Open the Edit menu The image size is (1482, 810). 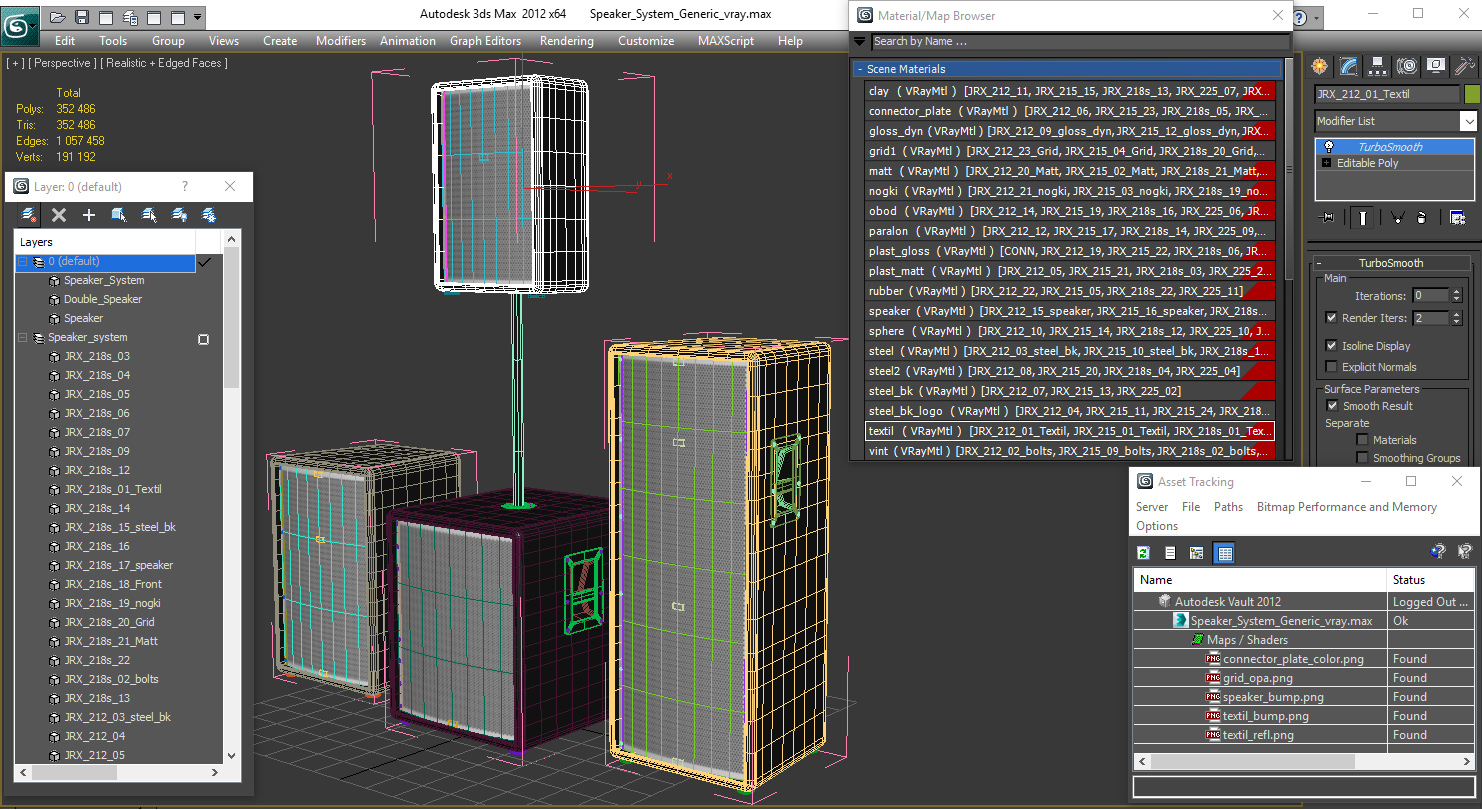coord(65,41)
